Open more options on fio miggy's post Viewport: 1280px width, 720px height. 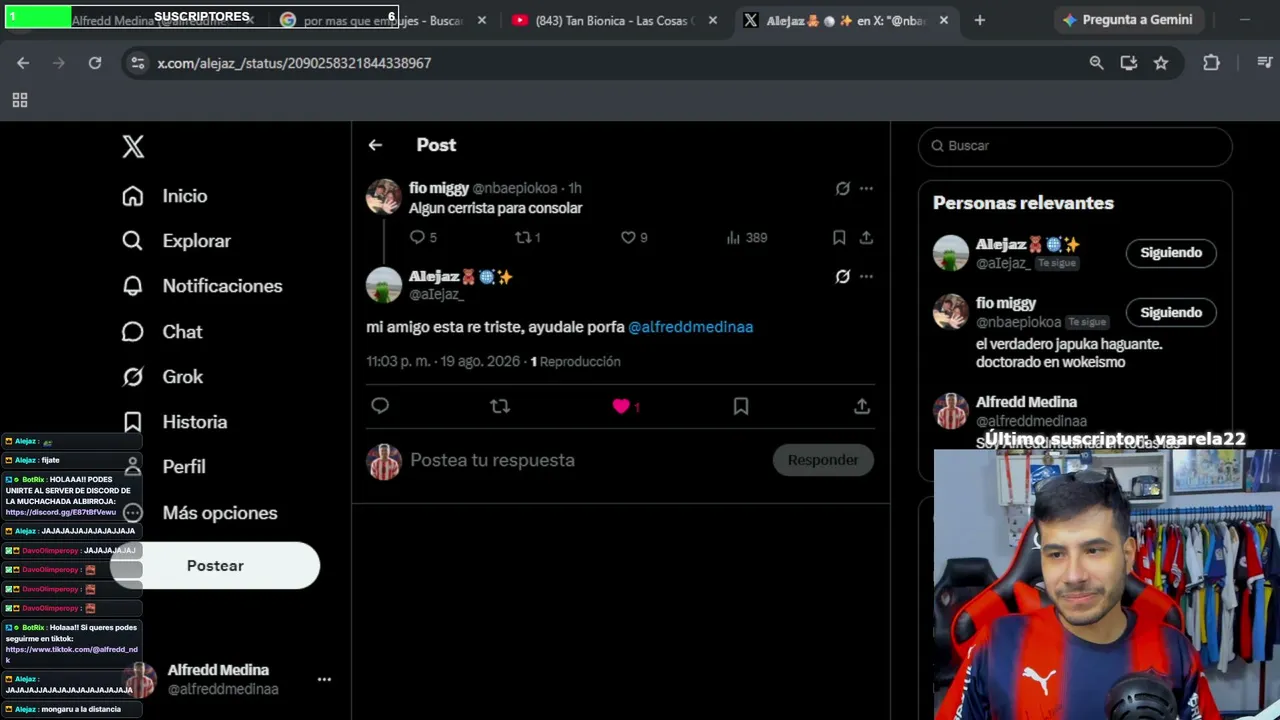point(866,188)
